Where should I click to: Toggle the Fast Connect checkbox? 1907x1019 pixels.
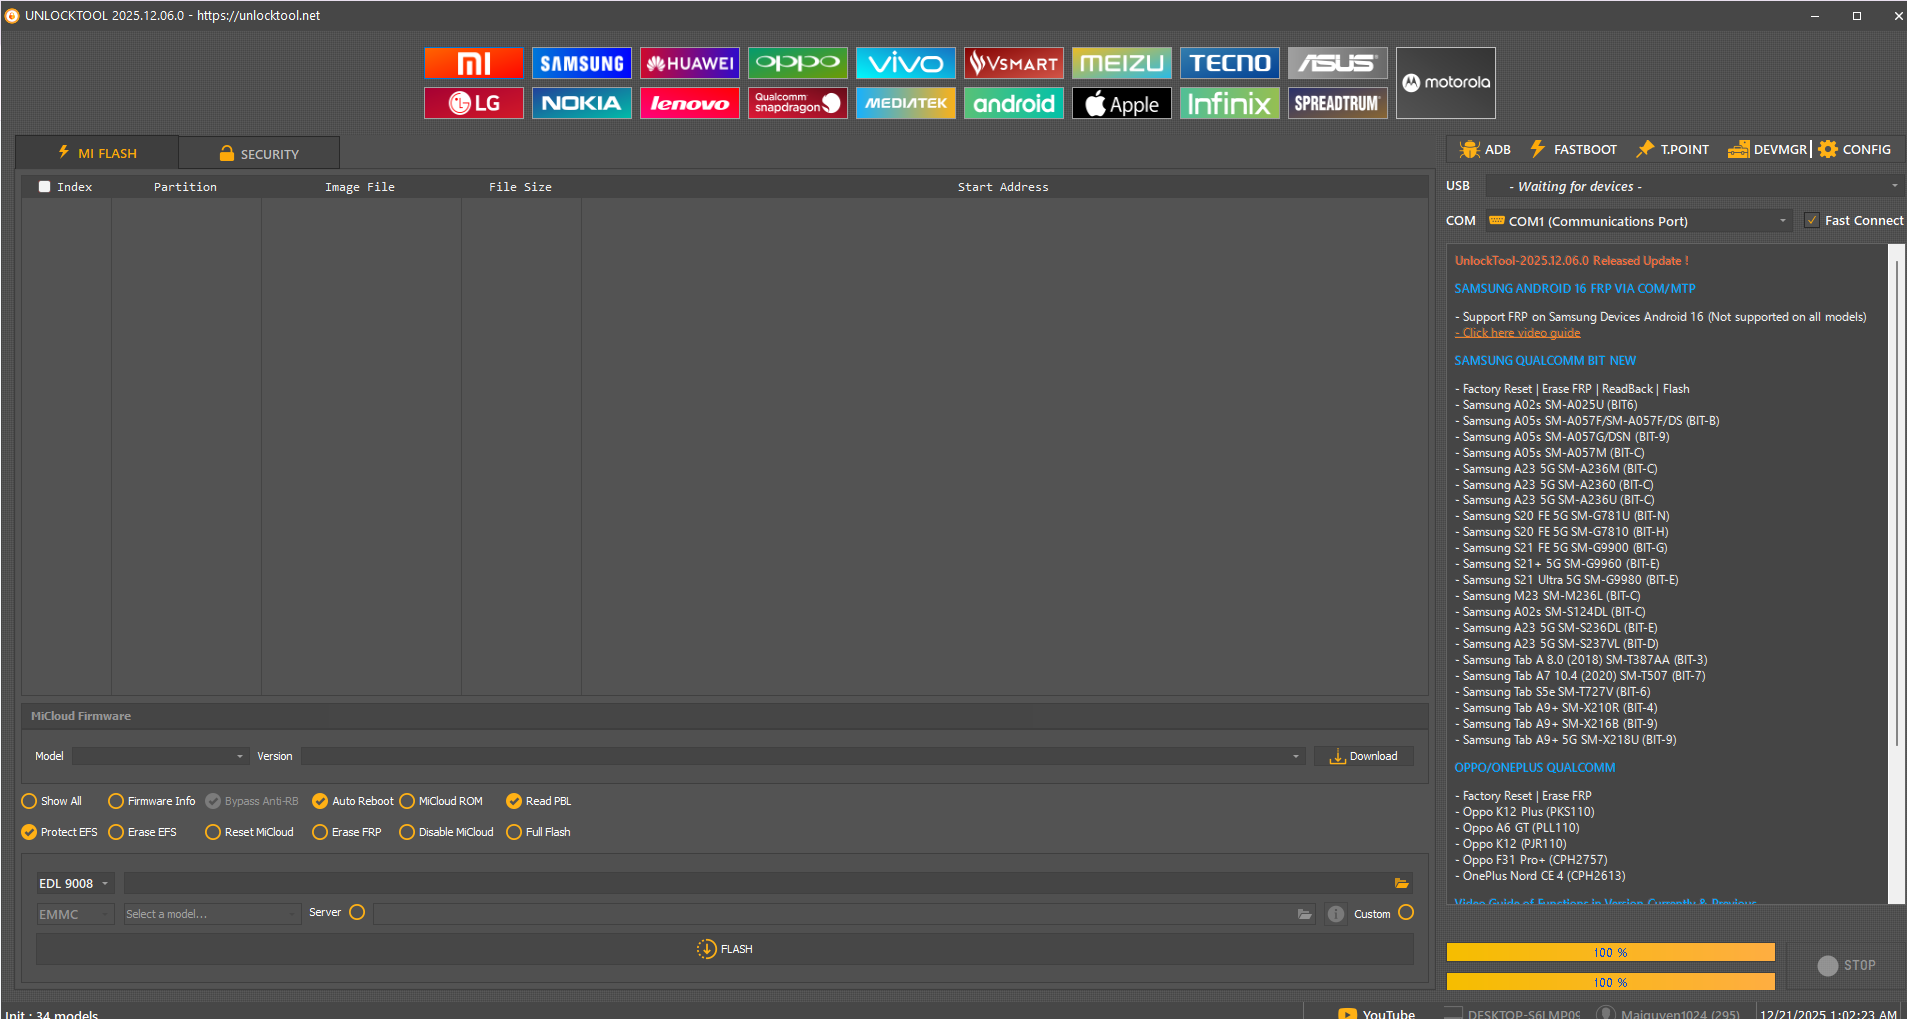[x=1811, y=220]
